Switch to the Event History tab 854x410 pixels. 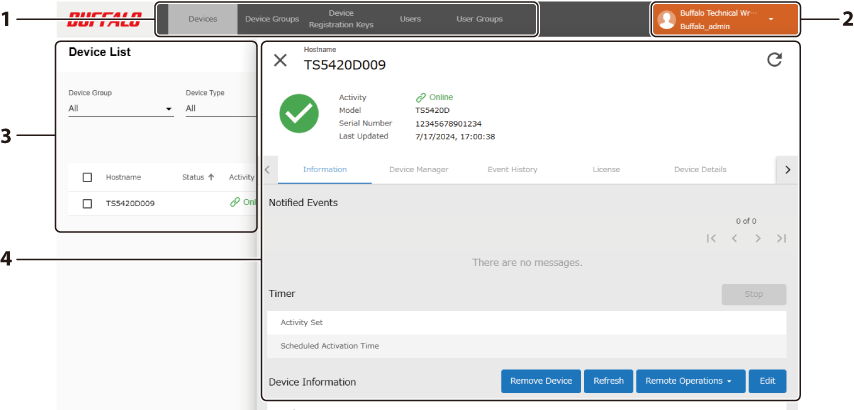[512, 170]
